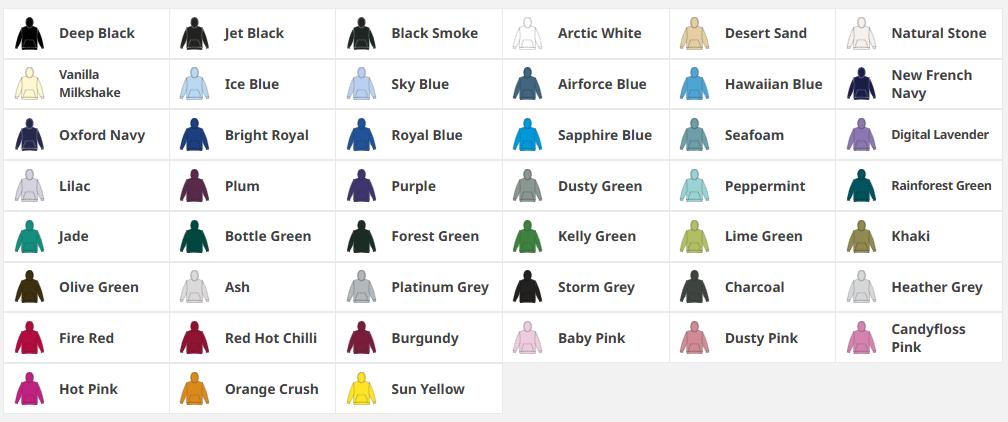Click the Peppermint hoodie icon
1008x422 pixels.
pyautogui.click(x=694, y=186)
